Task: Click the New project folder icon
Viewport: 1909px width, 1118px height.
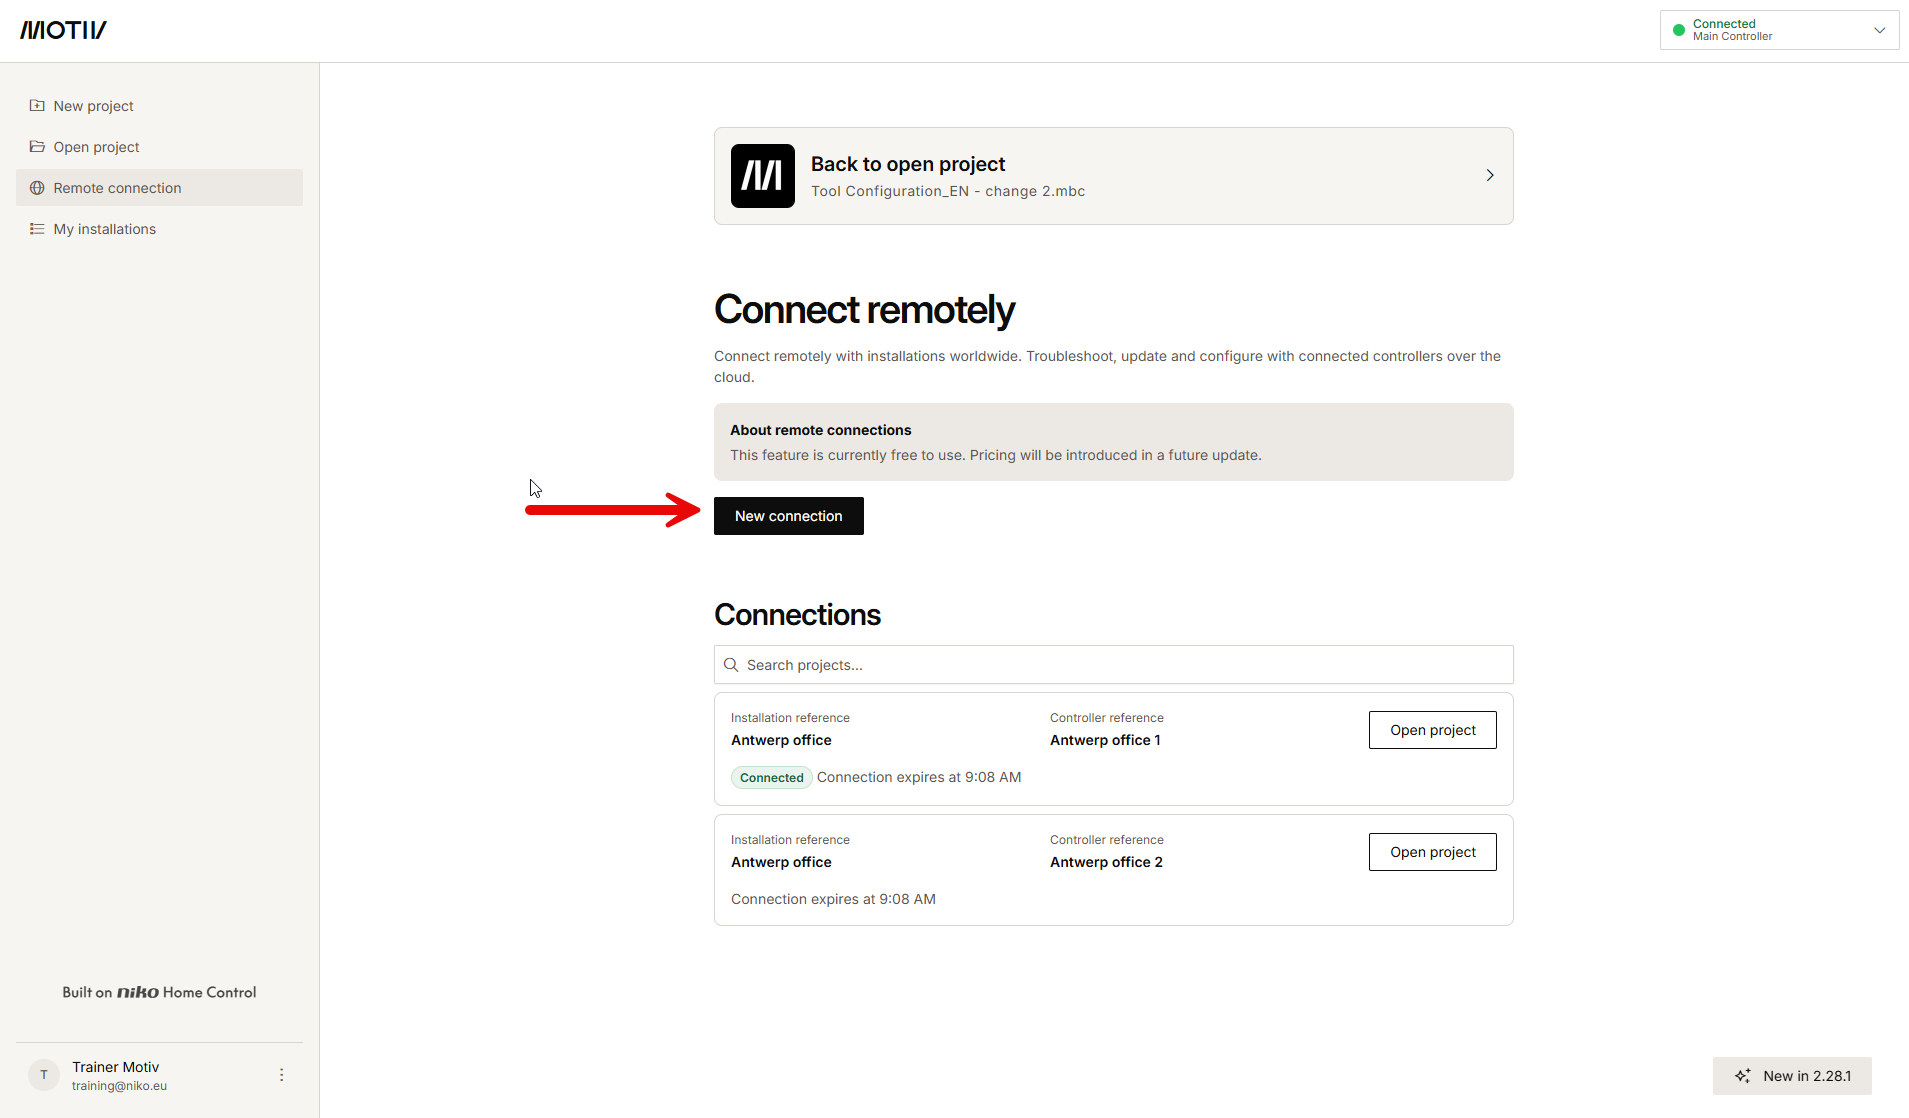Action: pyautogui.click(x=37, y=105)
